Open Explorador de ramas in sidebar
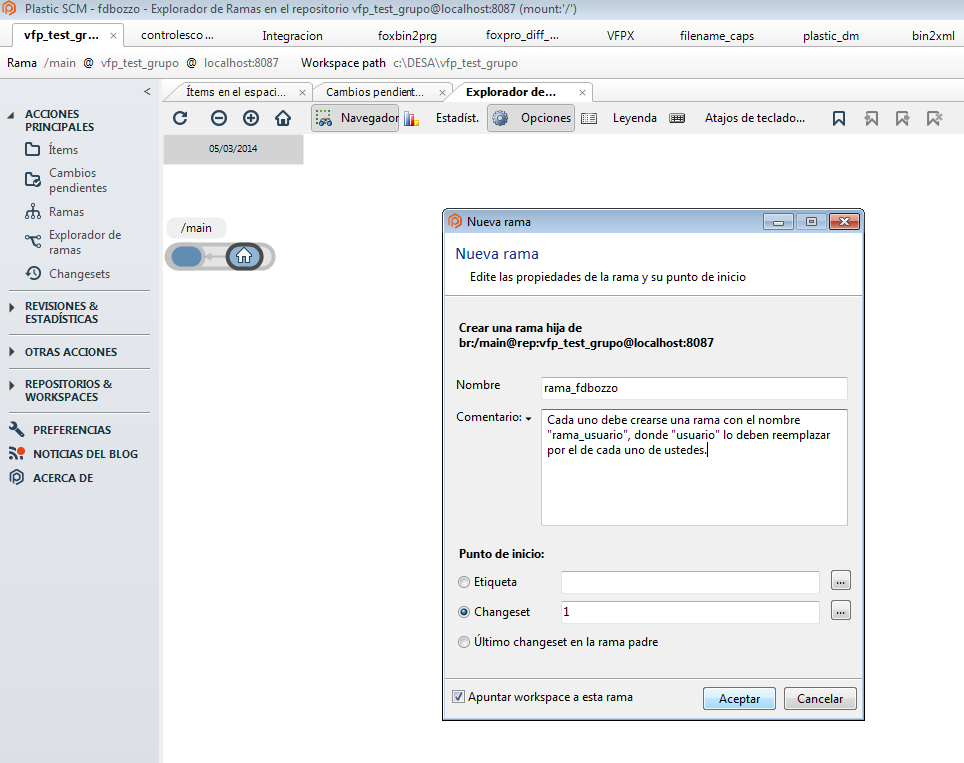The image size is (964, 763). tap(73, 242)
